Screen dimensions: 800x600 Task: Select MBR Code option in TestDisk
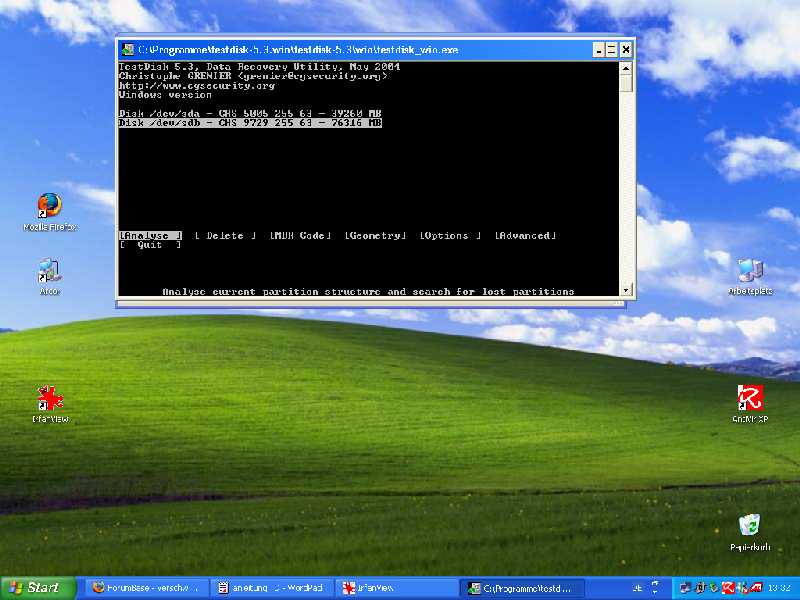(300, 236)
